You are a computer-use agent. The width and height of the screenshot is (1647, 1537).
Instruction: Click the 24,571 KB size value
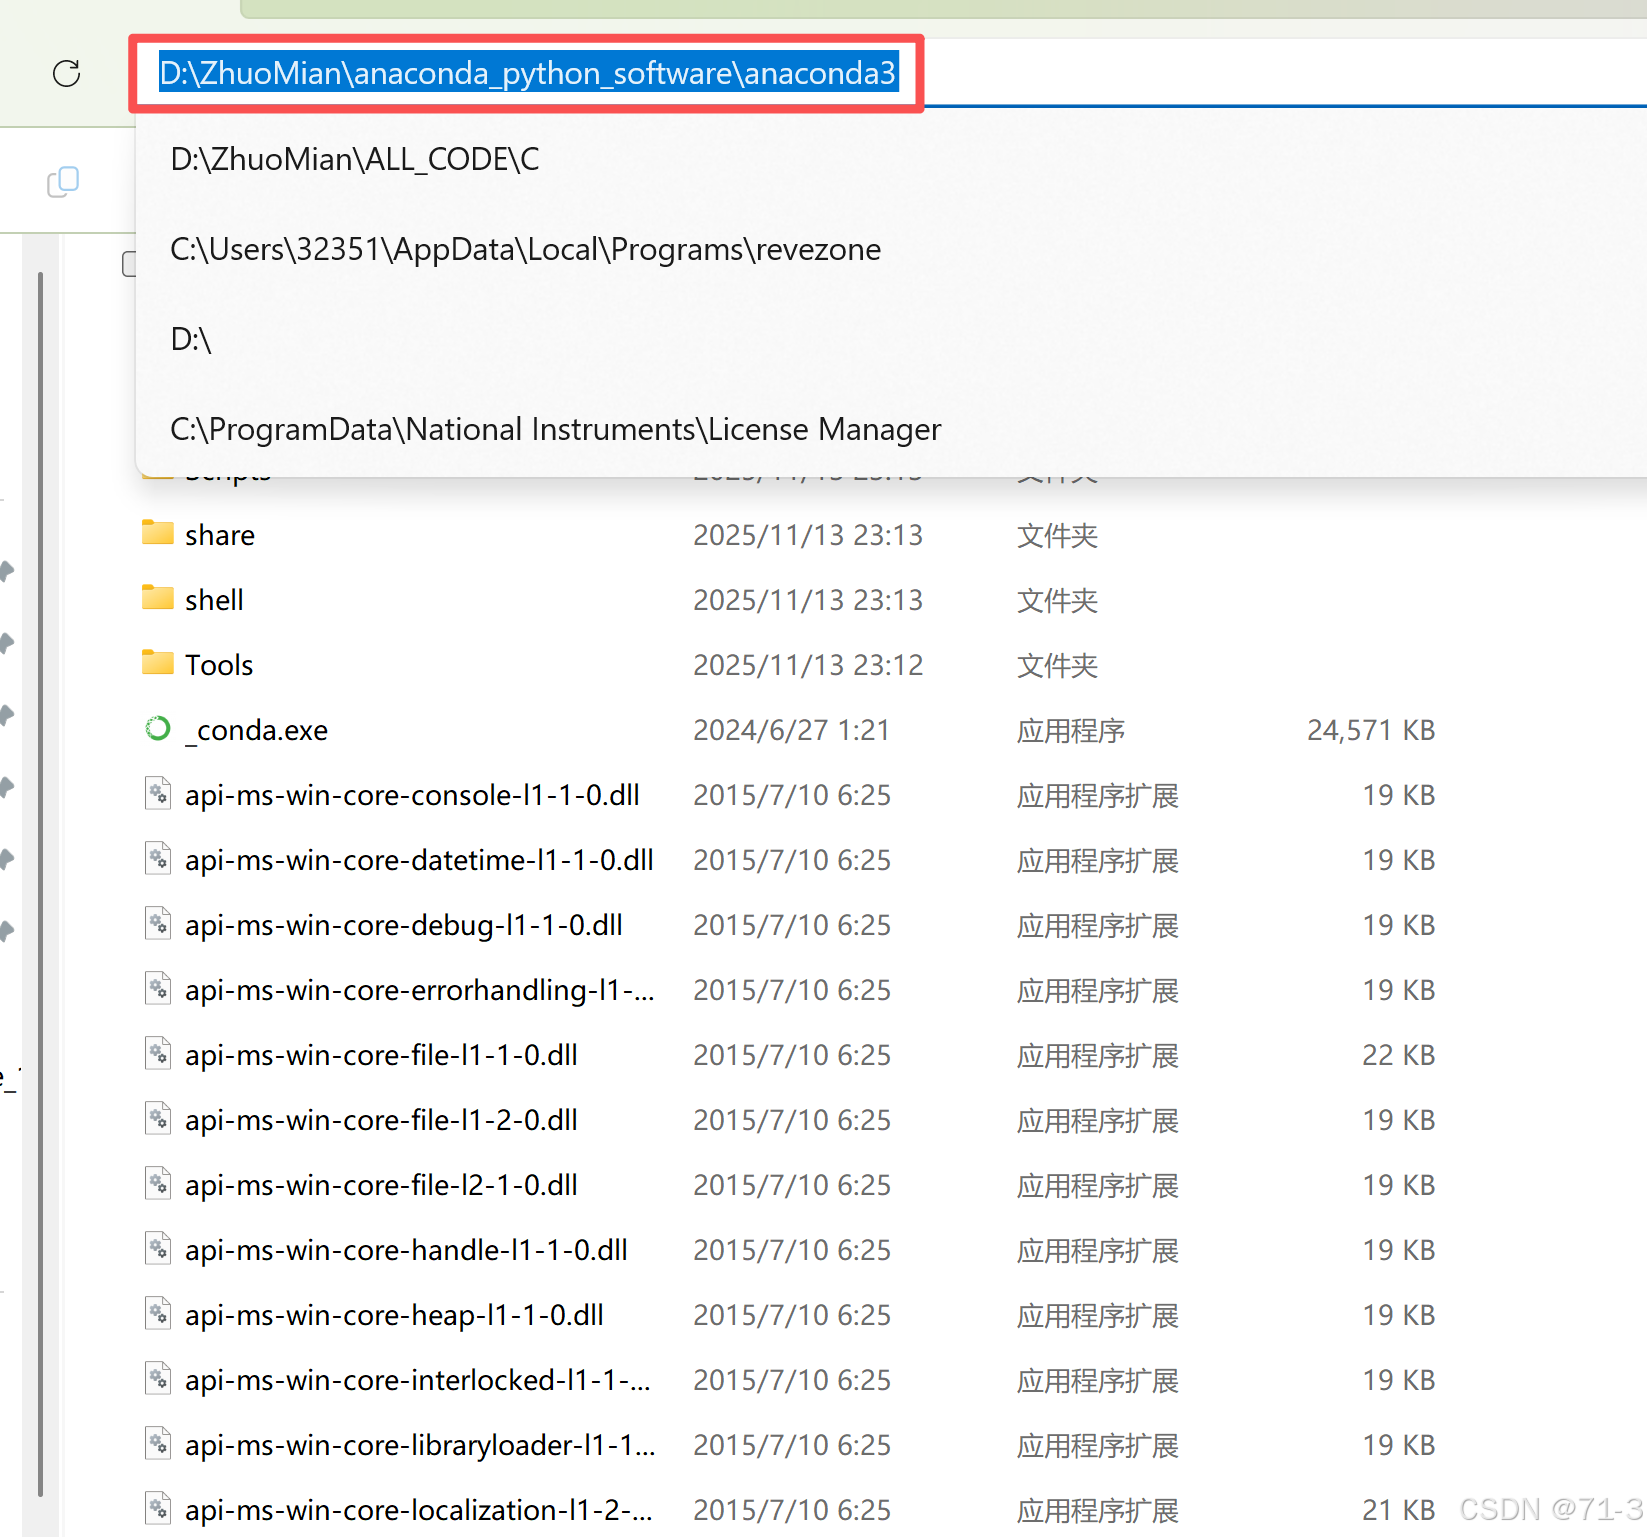(1371, 730)
